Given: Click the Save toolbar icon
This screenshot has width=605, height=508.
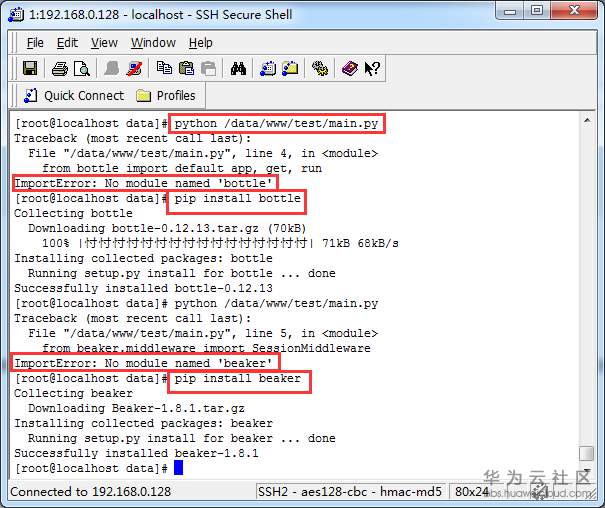Looking at the screenshot, I should coord(30,69).
